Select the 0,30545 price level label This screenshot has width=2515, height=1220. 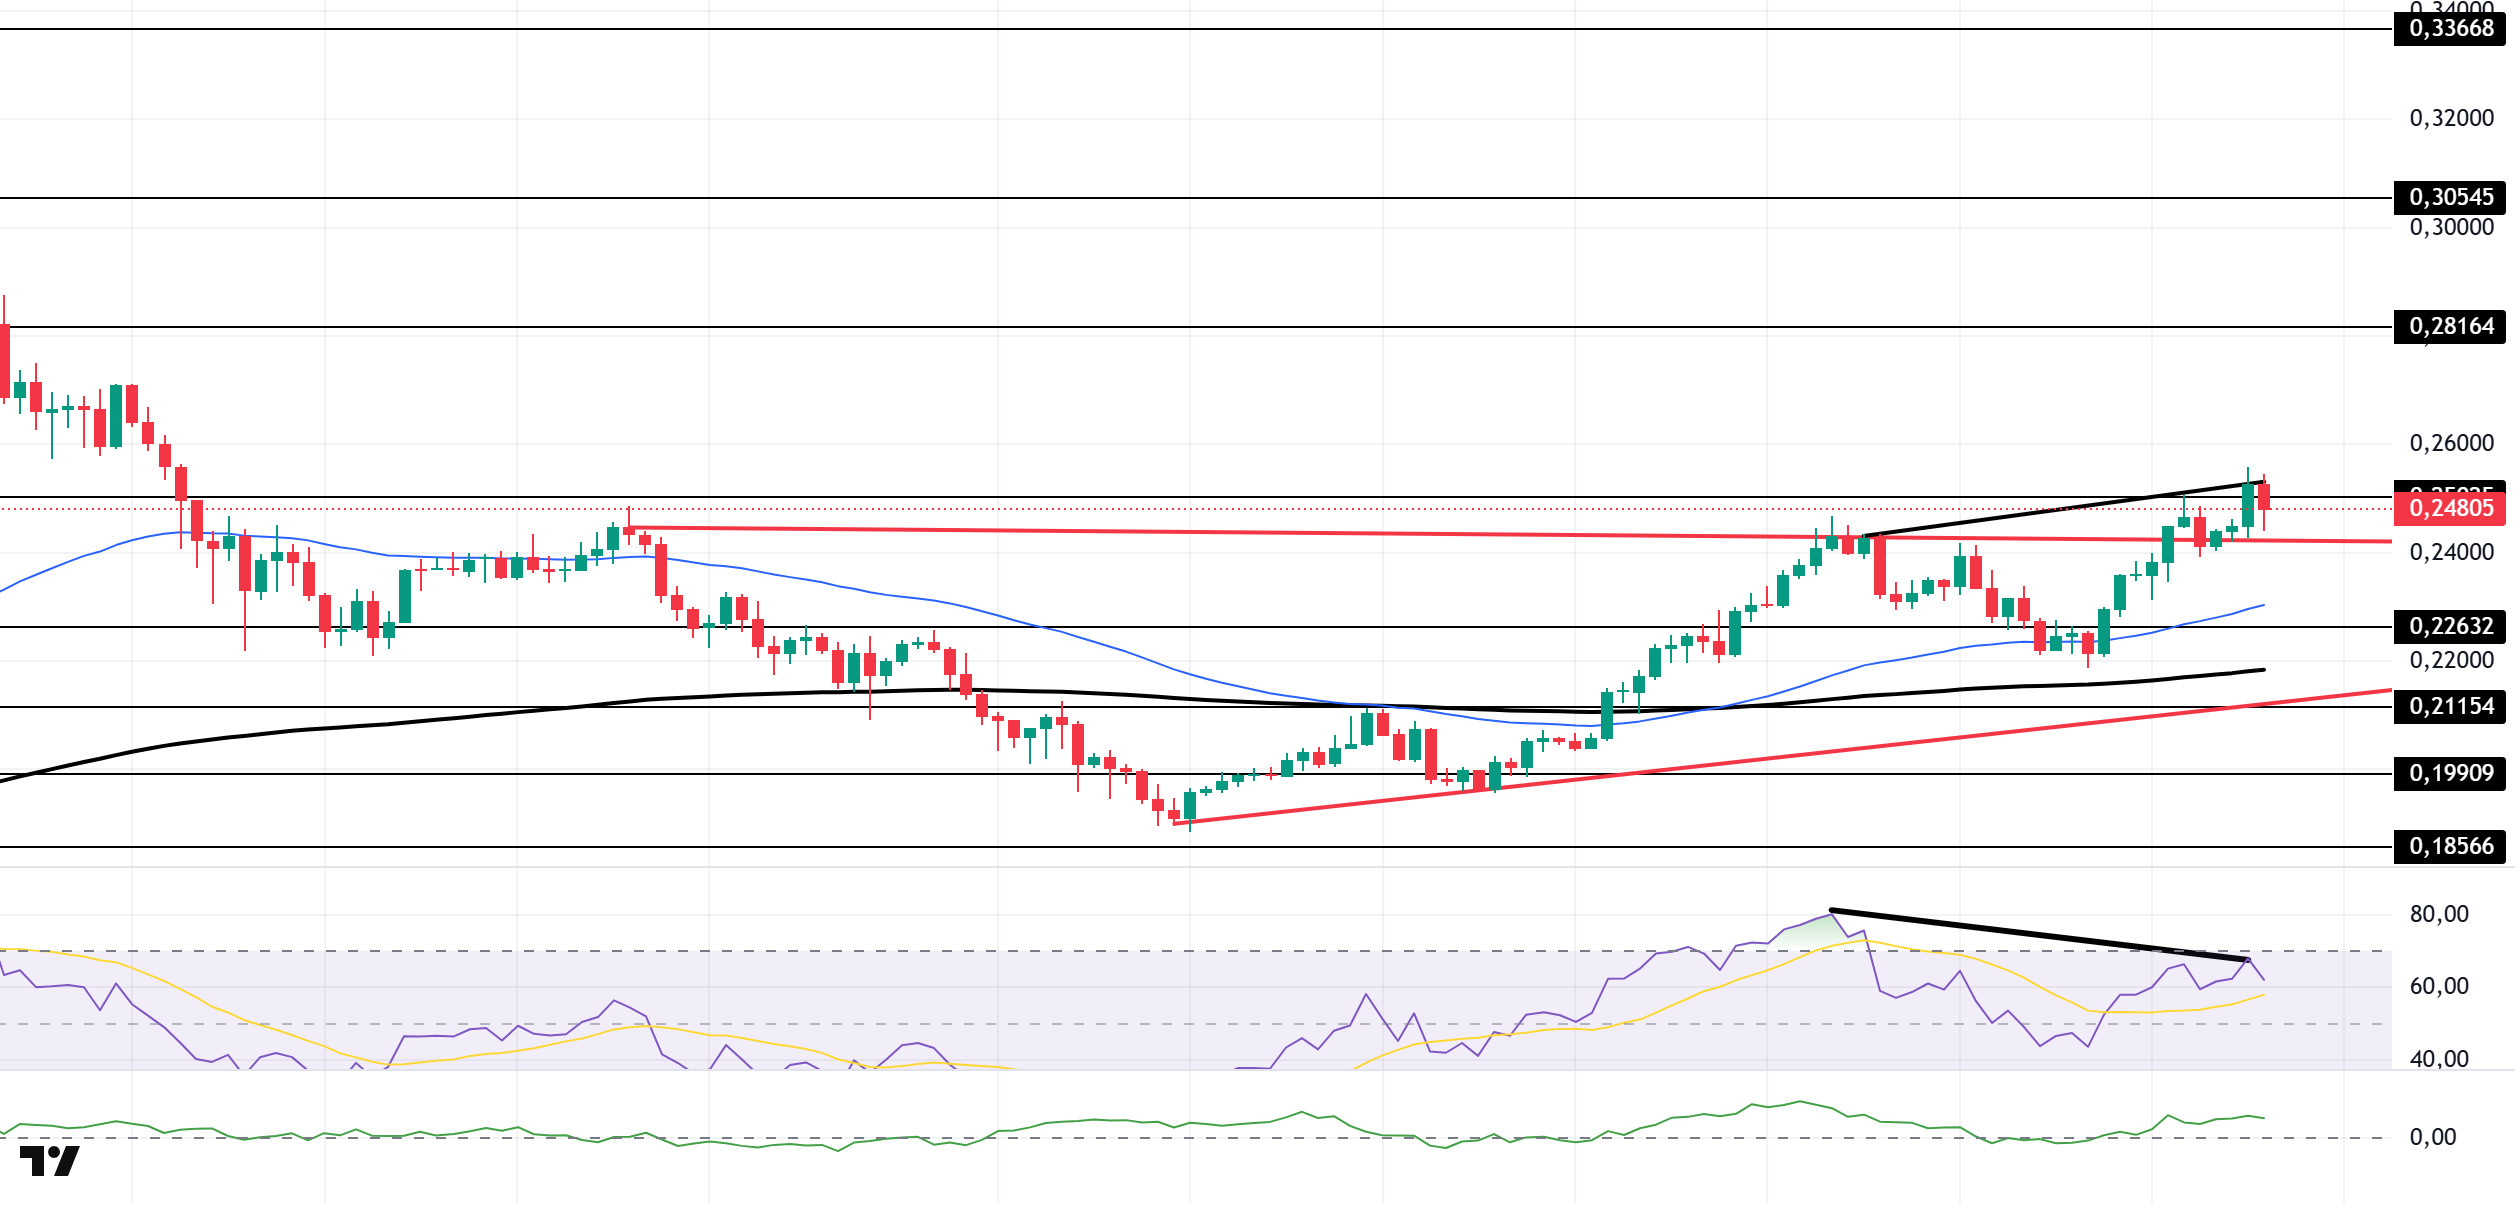(x=2450, y=198)
